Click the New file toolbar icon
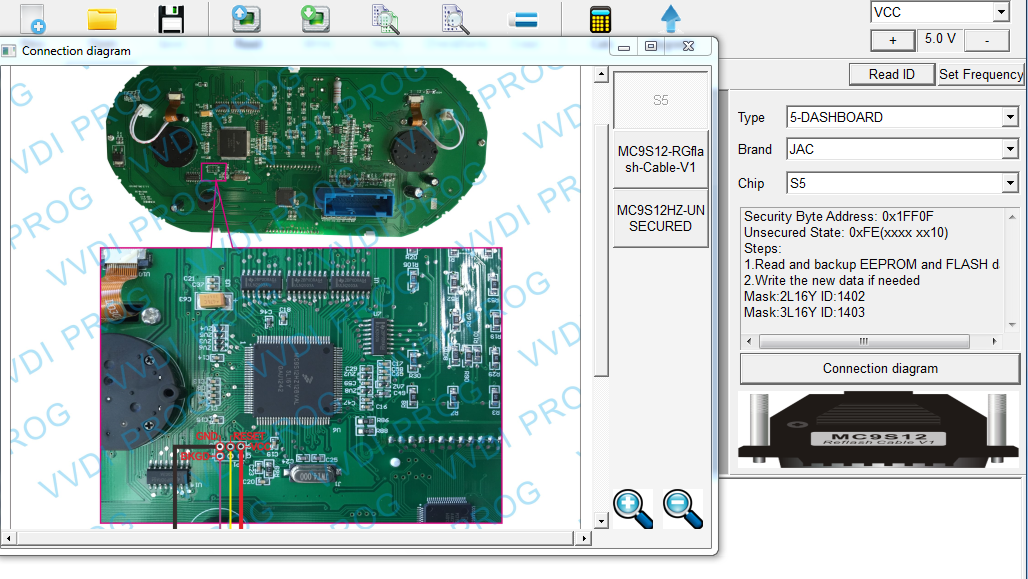The height and width of the screenshot is (579, 1028). 31,18
